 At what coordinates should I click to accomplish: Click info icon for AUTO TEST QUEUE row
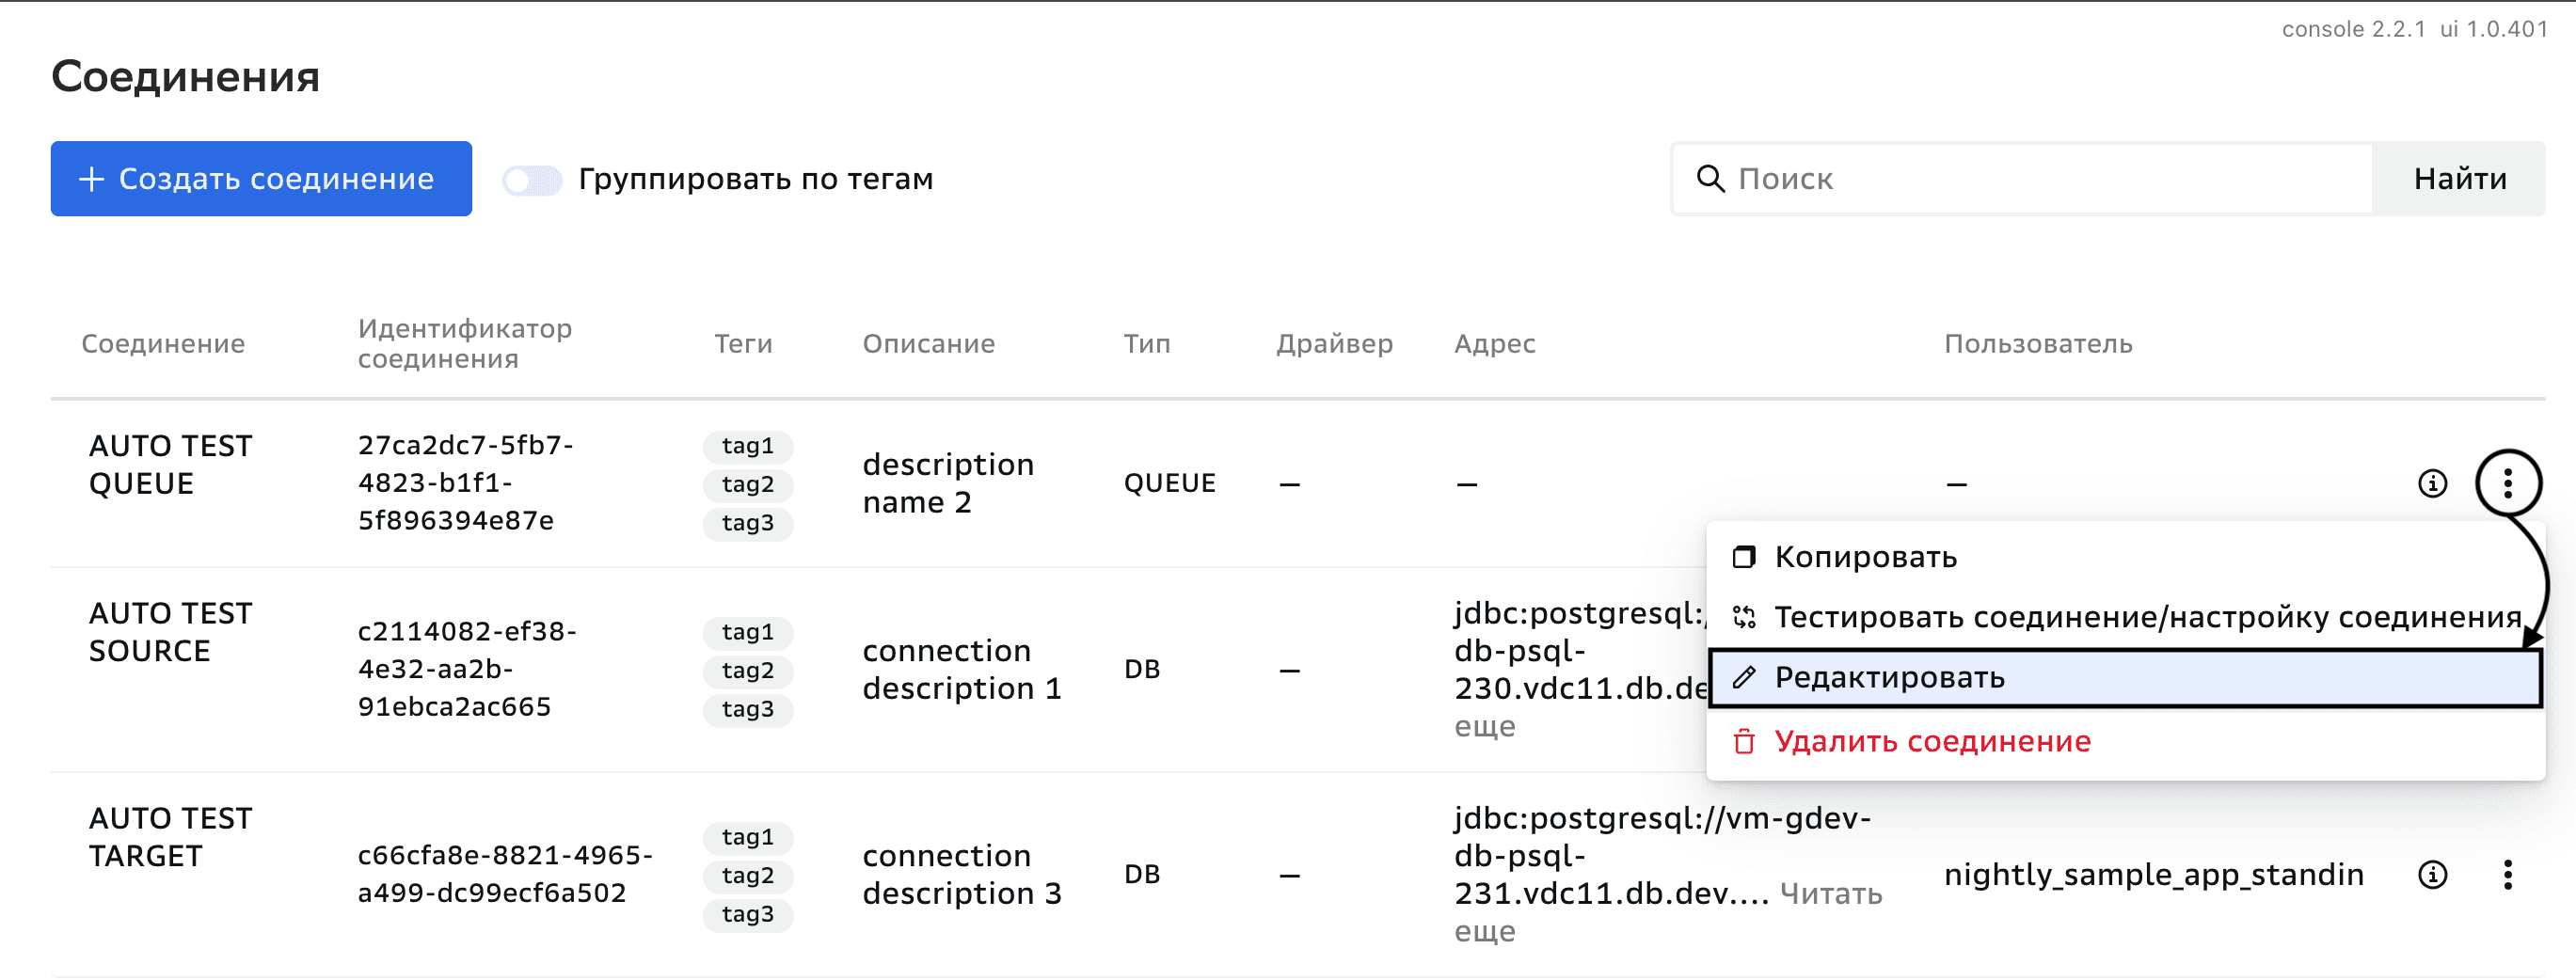click(2432, 484)
